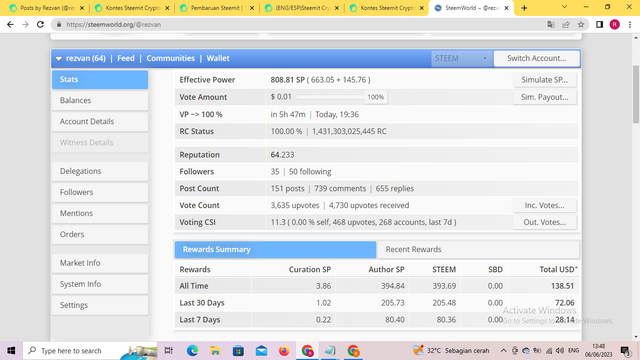Collapse the rezvan account header arrow
This screenshot has height=360, width=640.
pyautogui.click(x=59, y=58)
